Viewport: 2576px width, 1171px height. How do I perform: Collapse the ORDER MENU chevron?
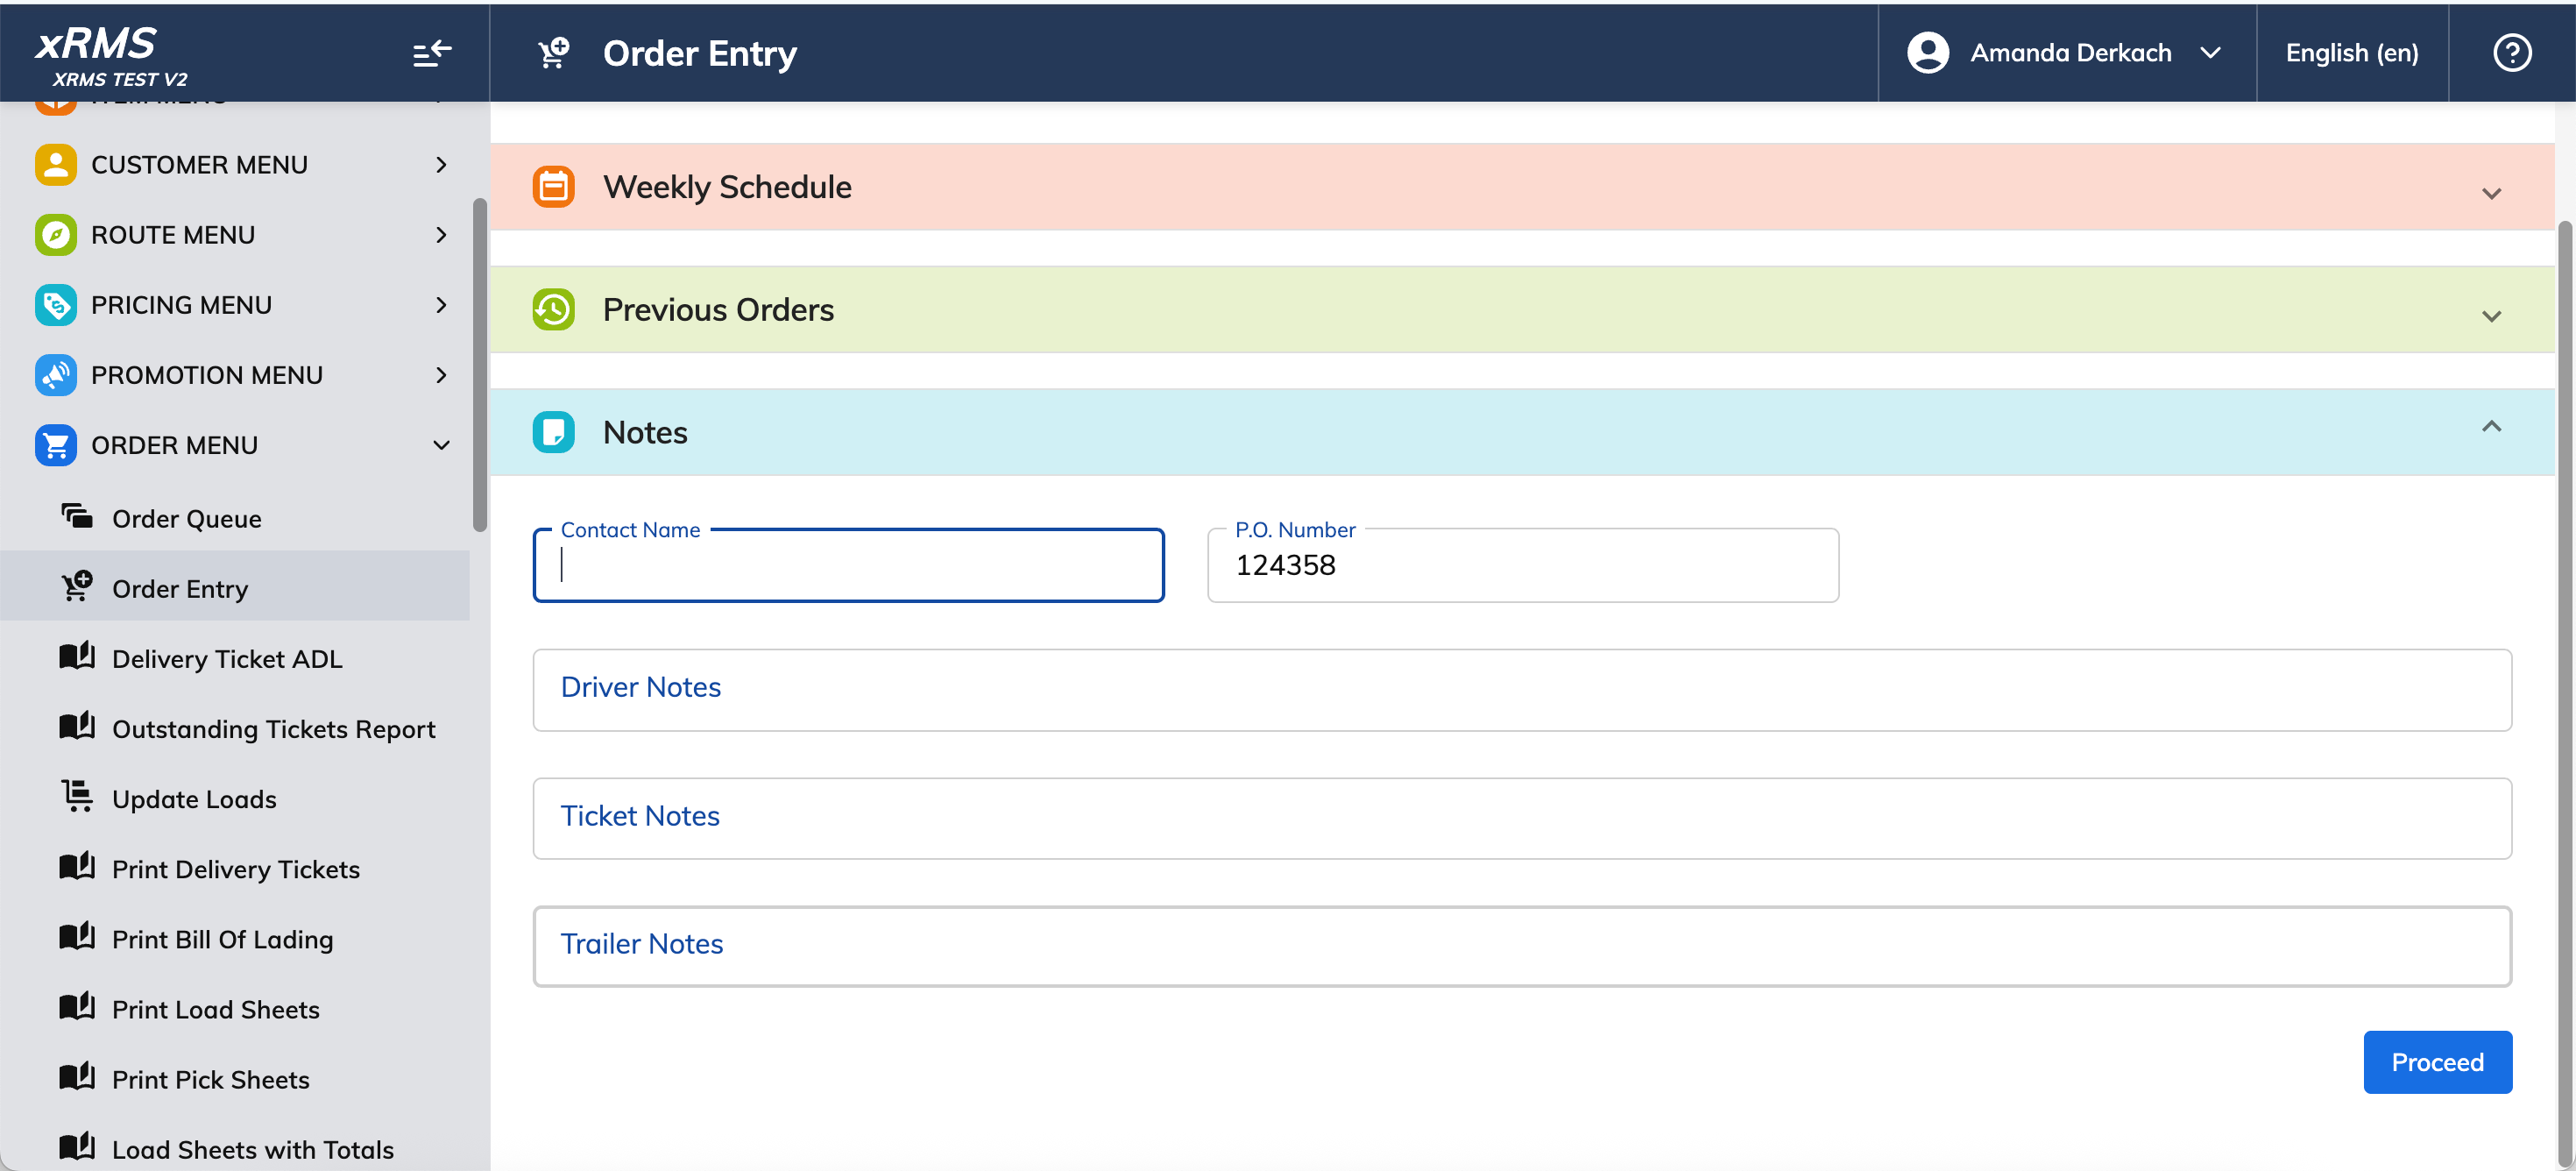(441, 445)
